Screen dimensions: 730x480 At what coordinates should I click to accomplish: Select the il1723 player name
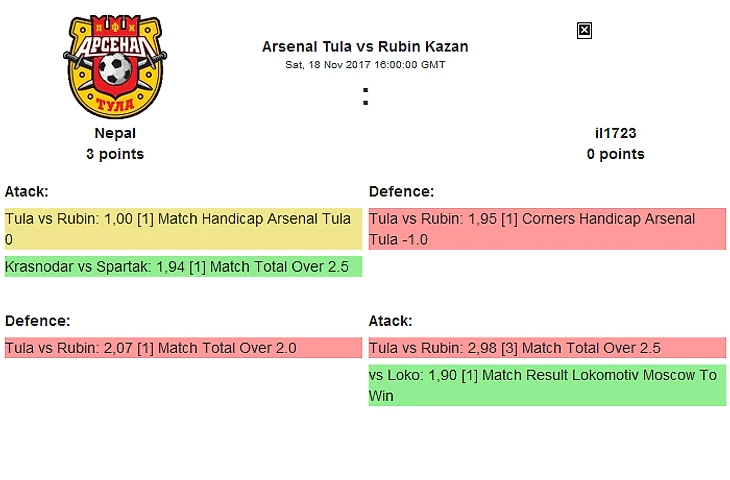tap(615, 133)
